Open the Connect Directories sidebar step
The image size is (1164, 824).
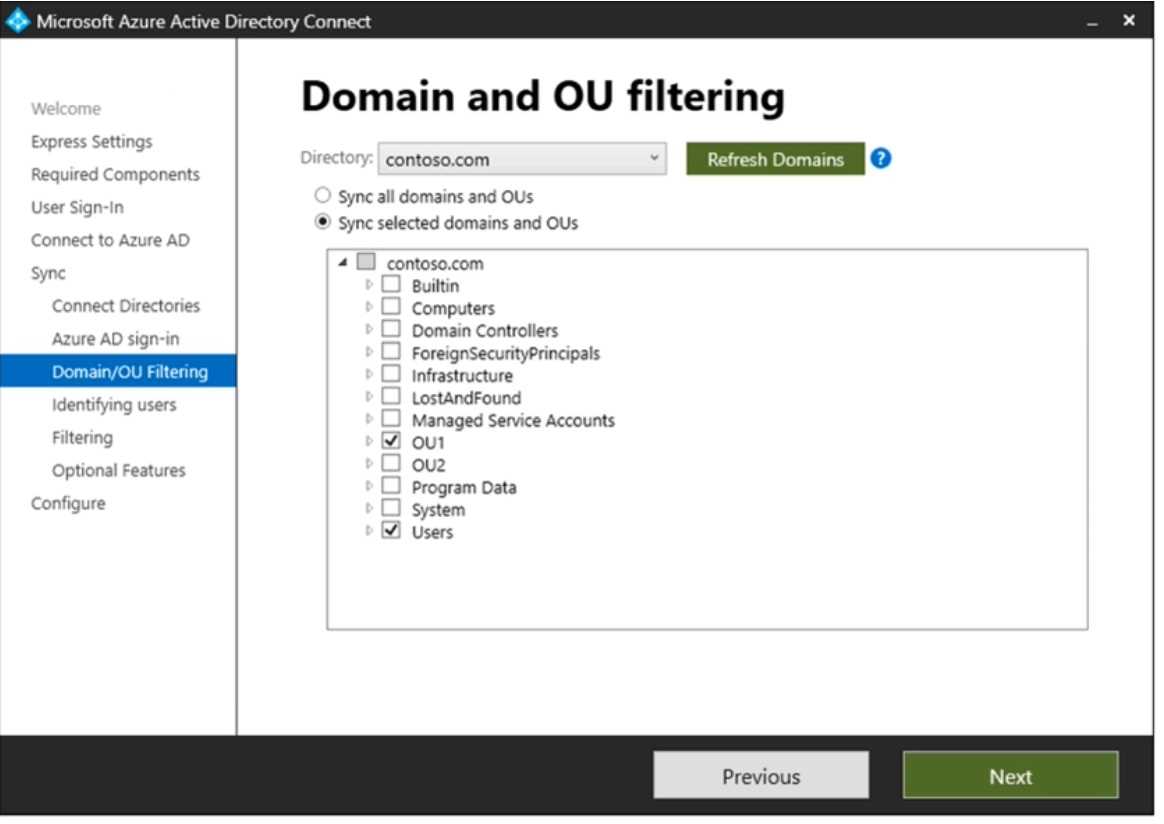[x=125, y=306]
